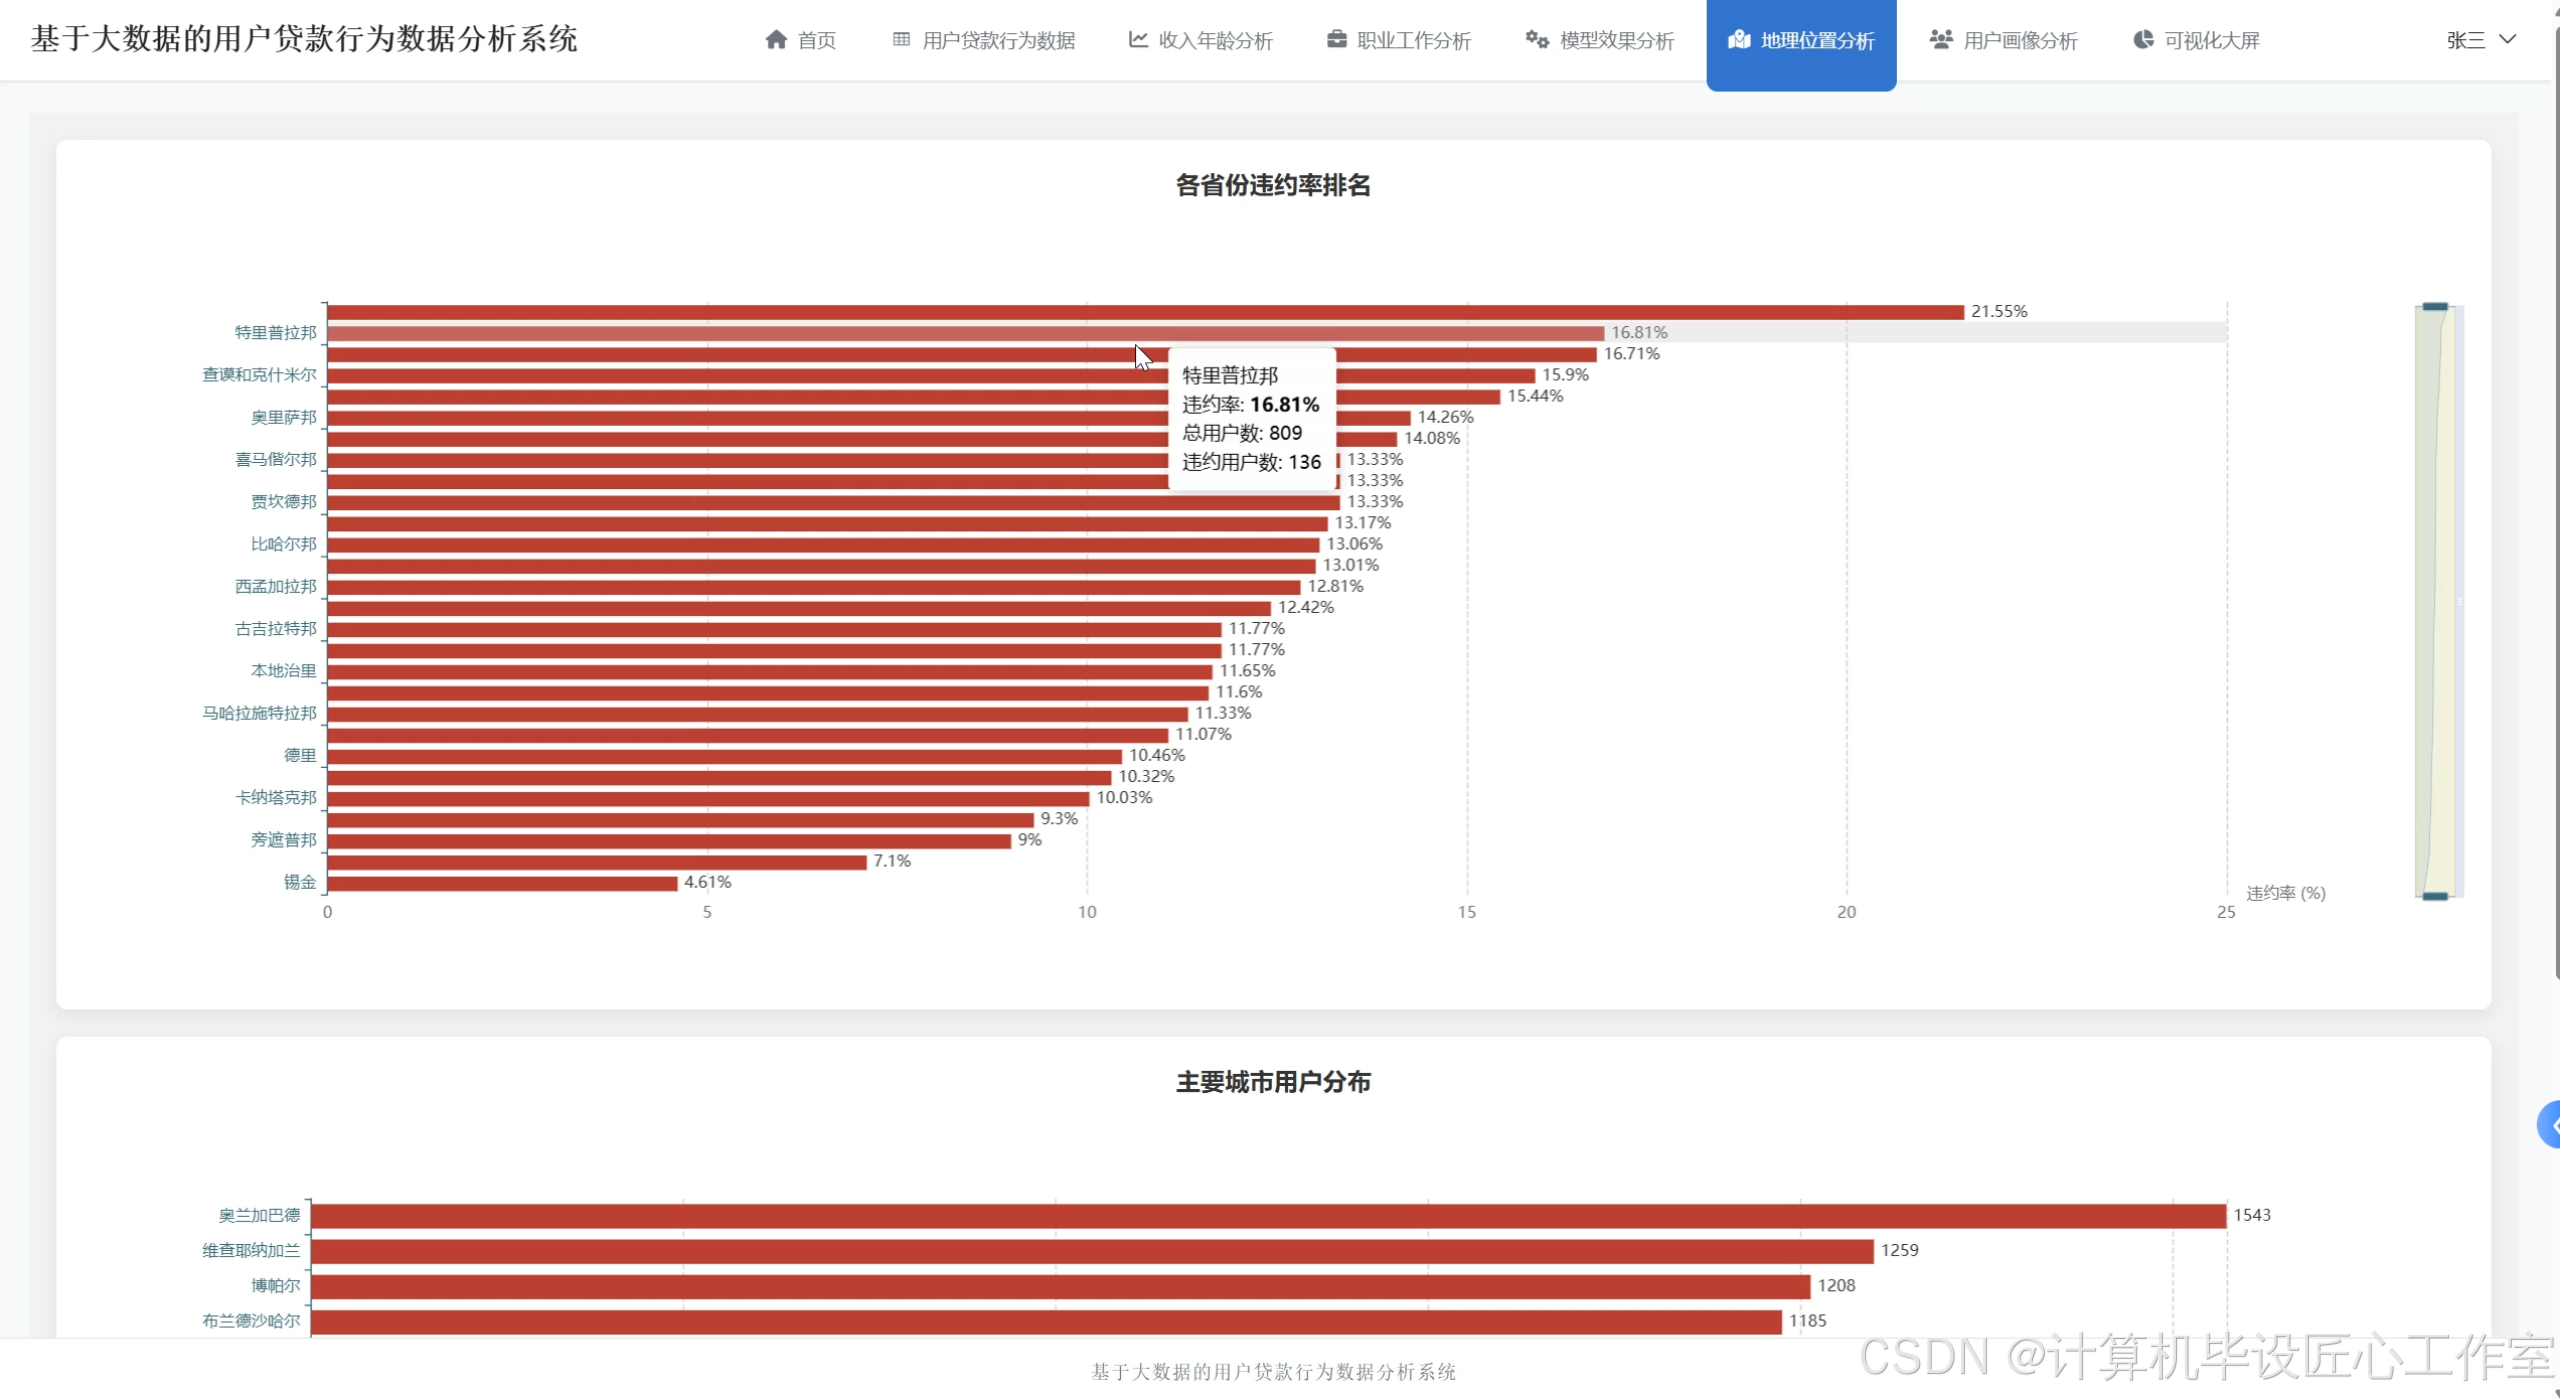Click the 西孟加拉邦 axis label

(275, 586)
